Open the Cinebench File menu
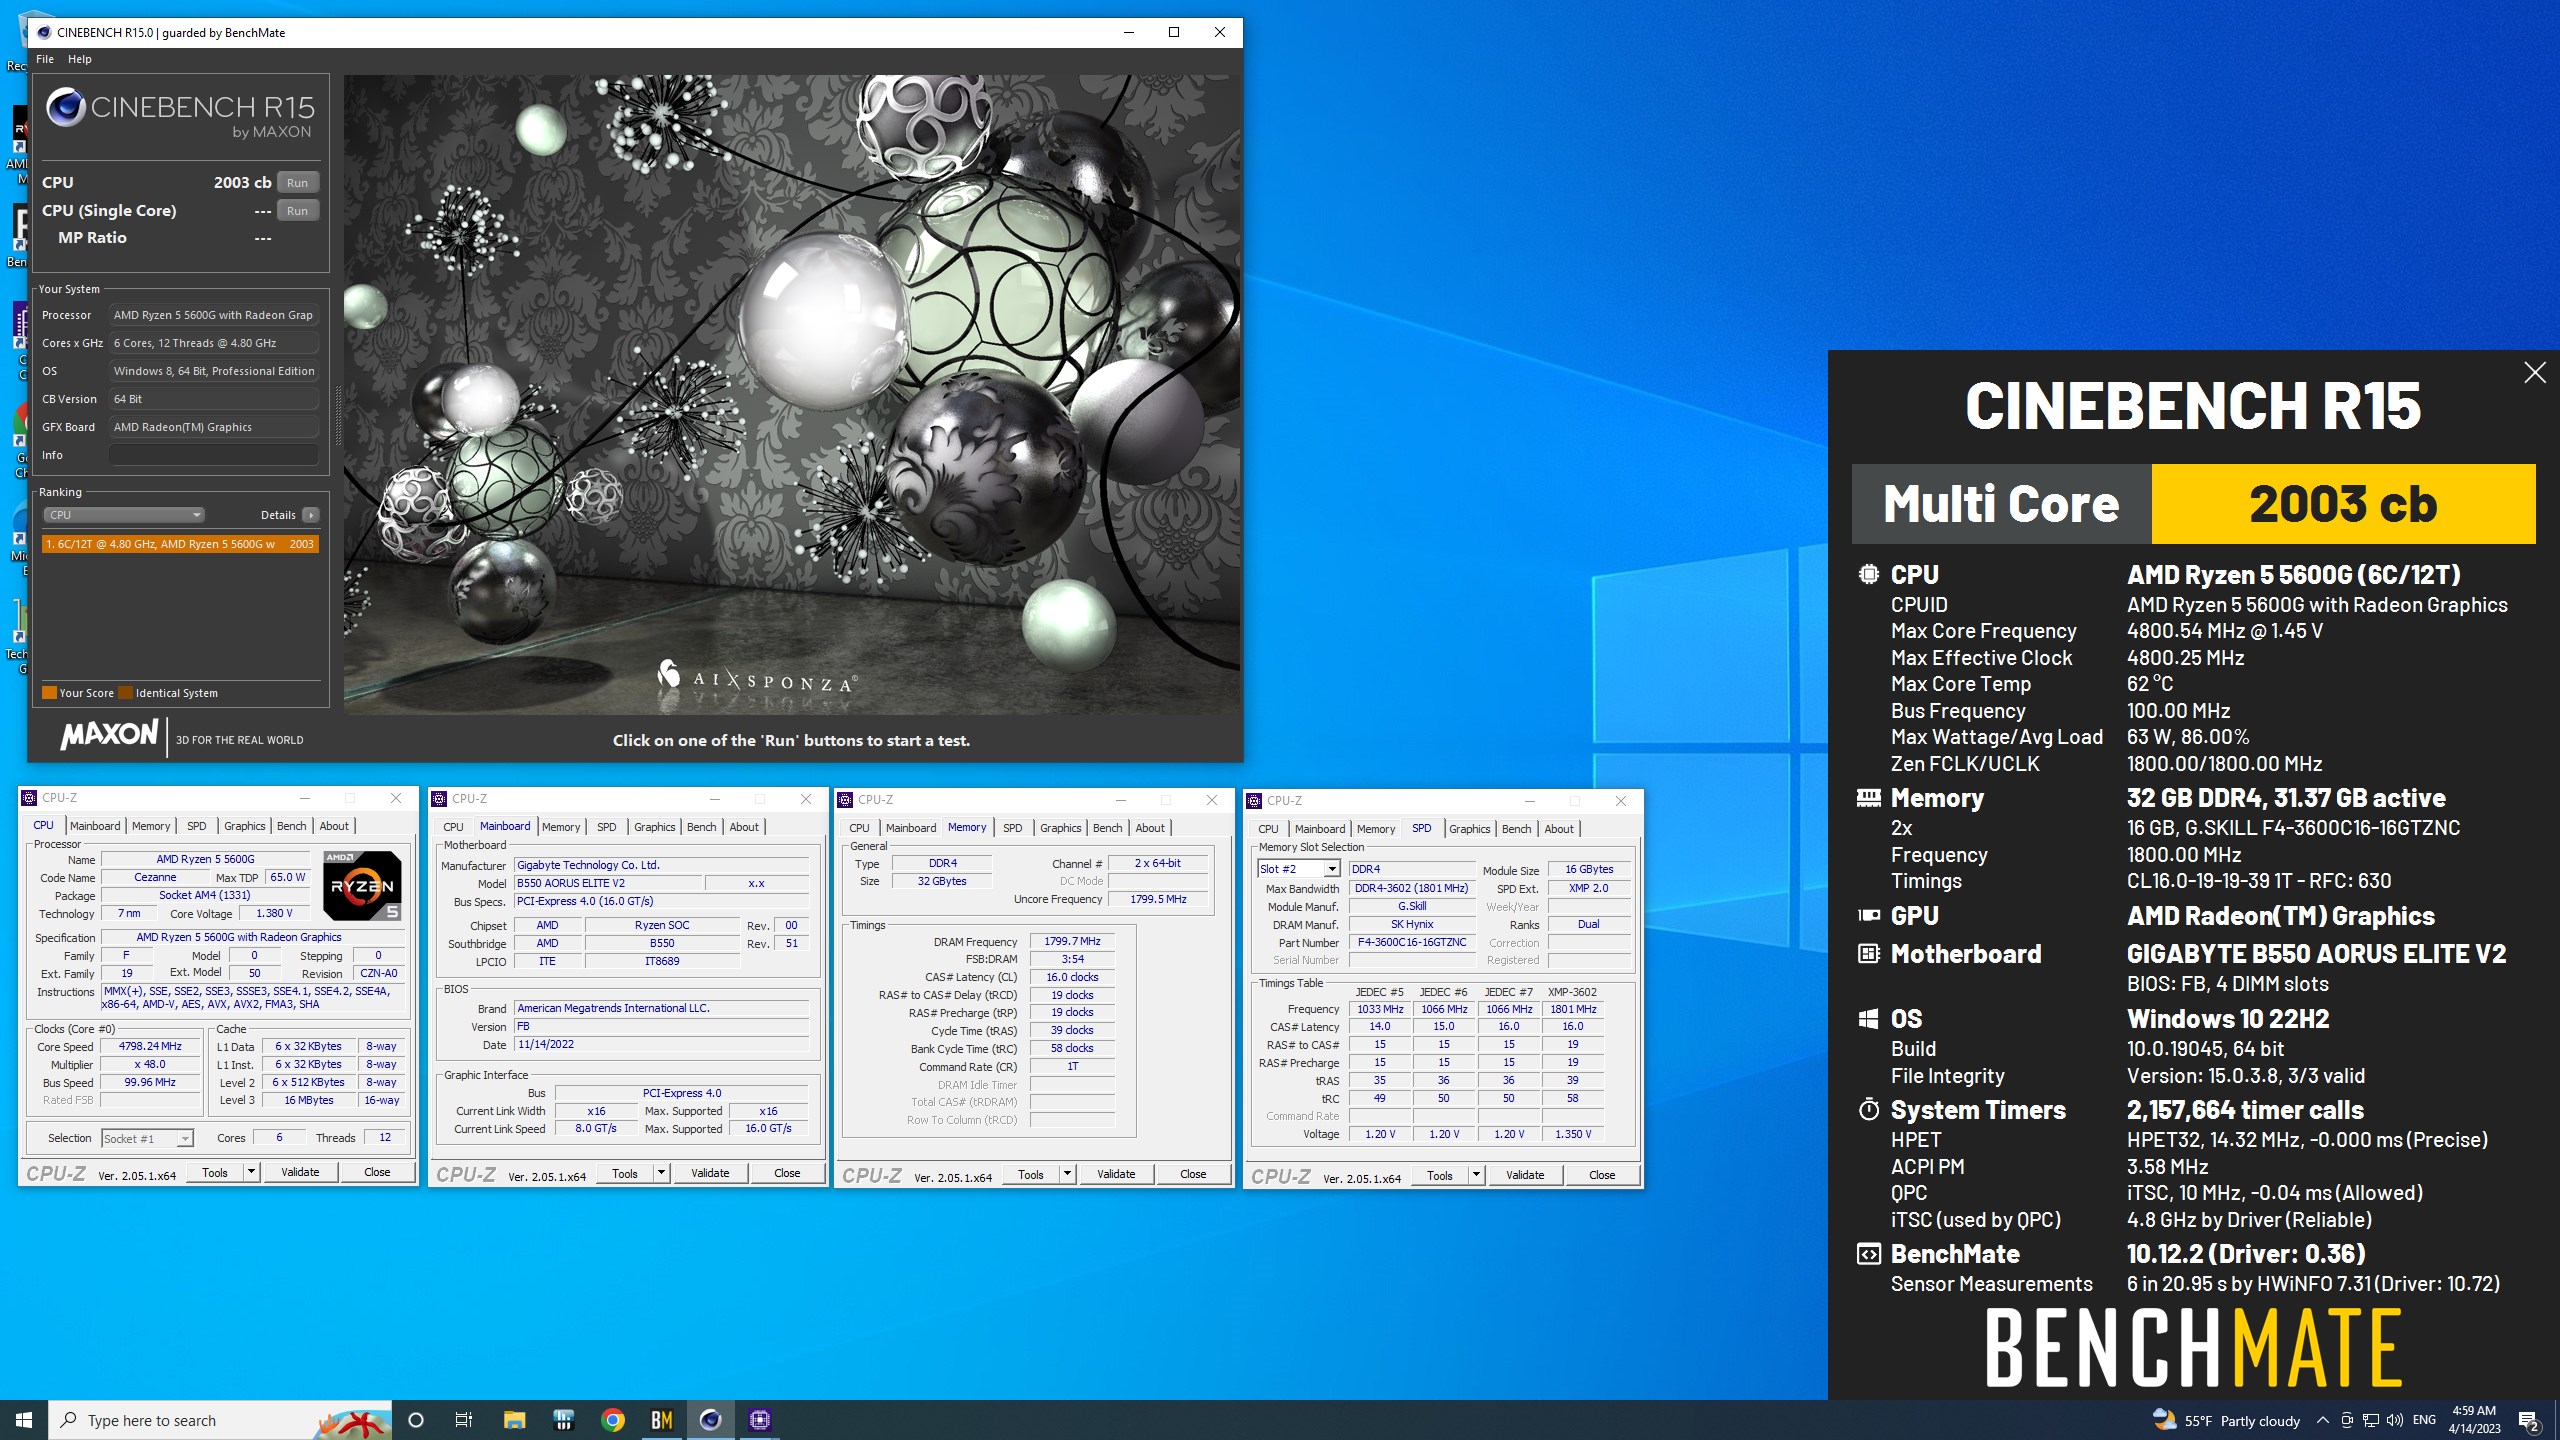This screenshot has height=1440, width=2560. point(45,59)
